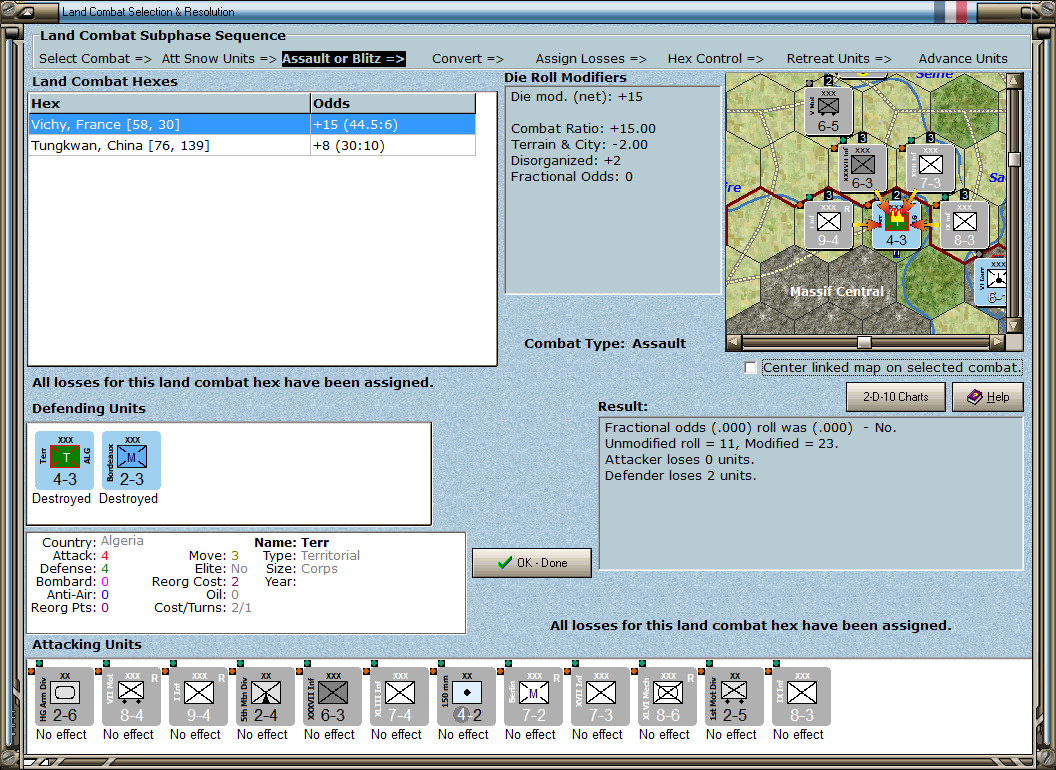Click the Hex Control subphase step
This screenshot has width=1056, height=770.
pos(715,59)
